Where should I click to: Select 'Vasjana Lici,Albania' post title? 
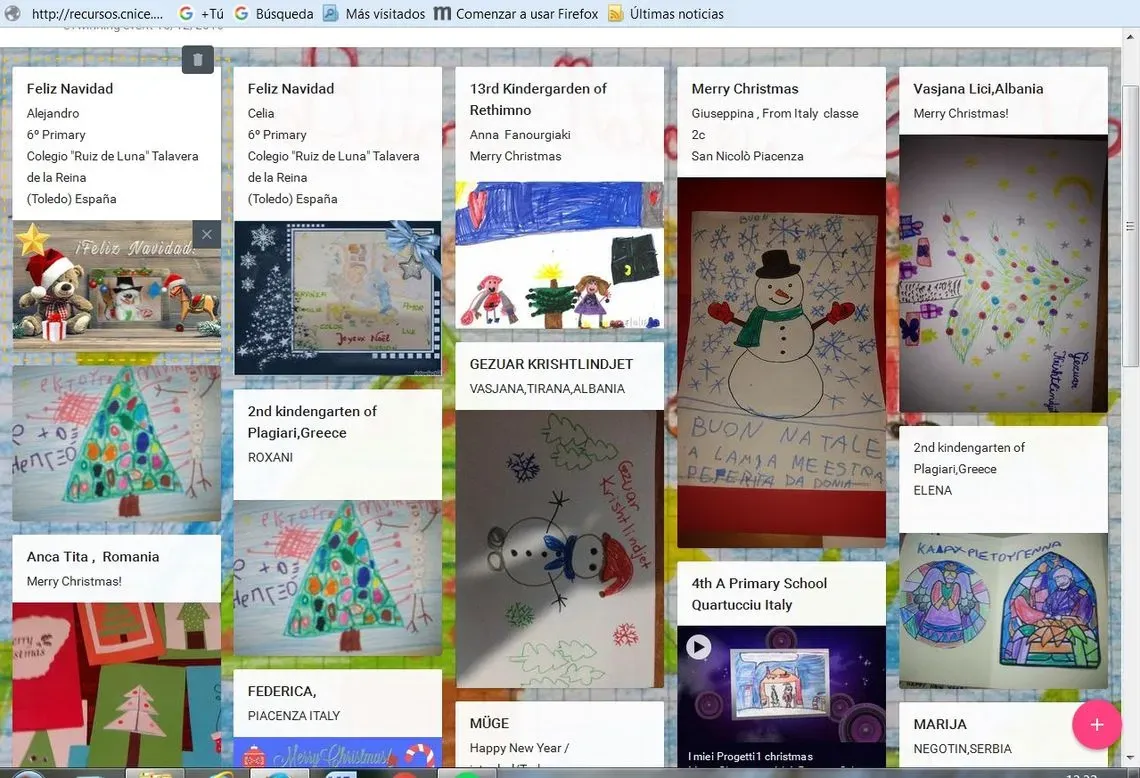(x=978, y=89)
